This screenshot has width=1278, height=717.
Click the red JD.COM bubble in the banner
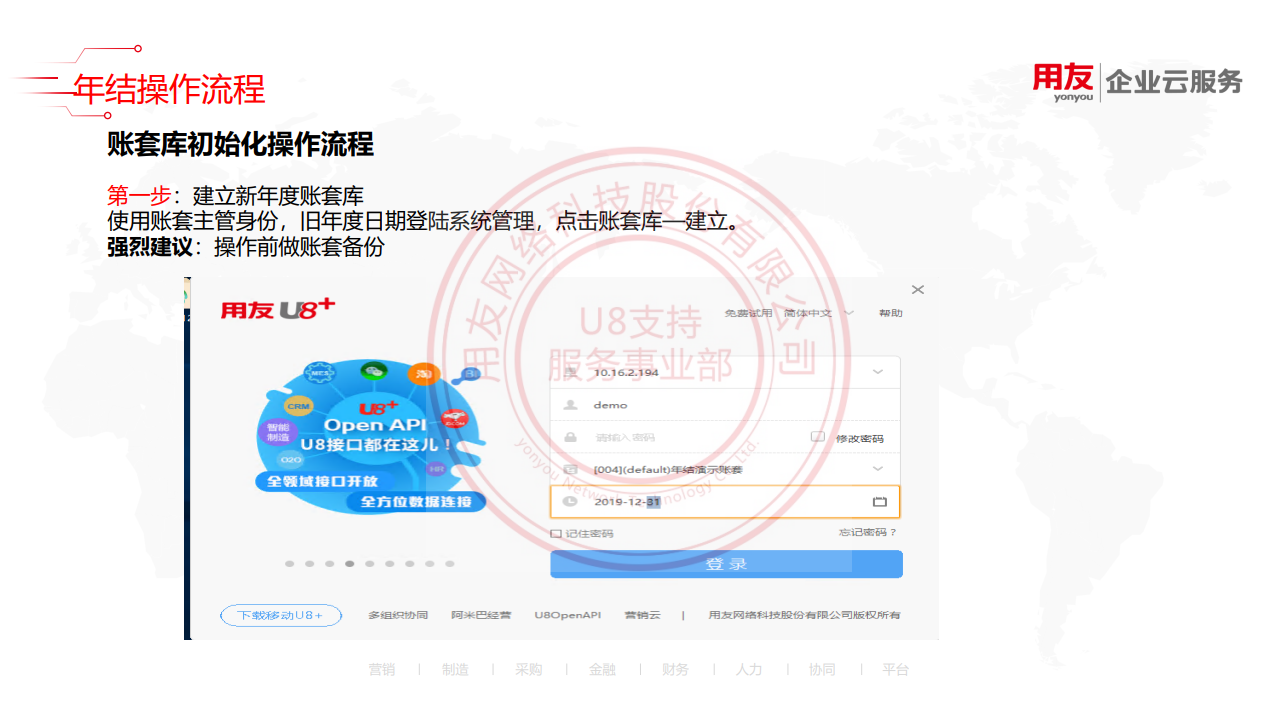pos(455,421)
